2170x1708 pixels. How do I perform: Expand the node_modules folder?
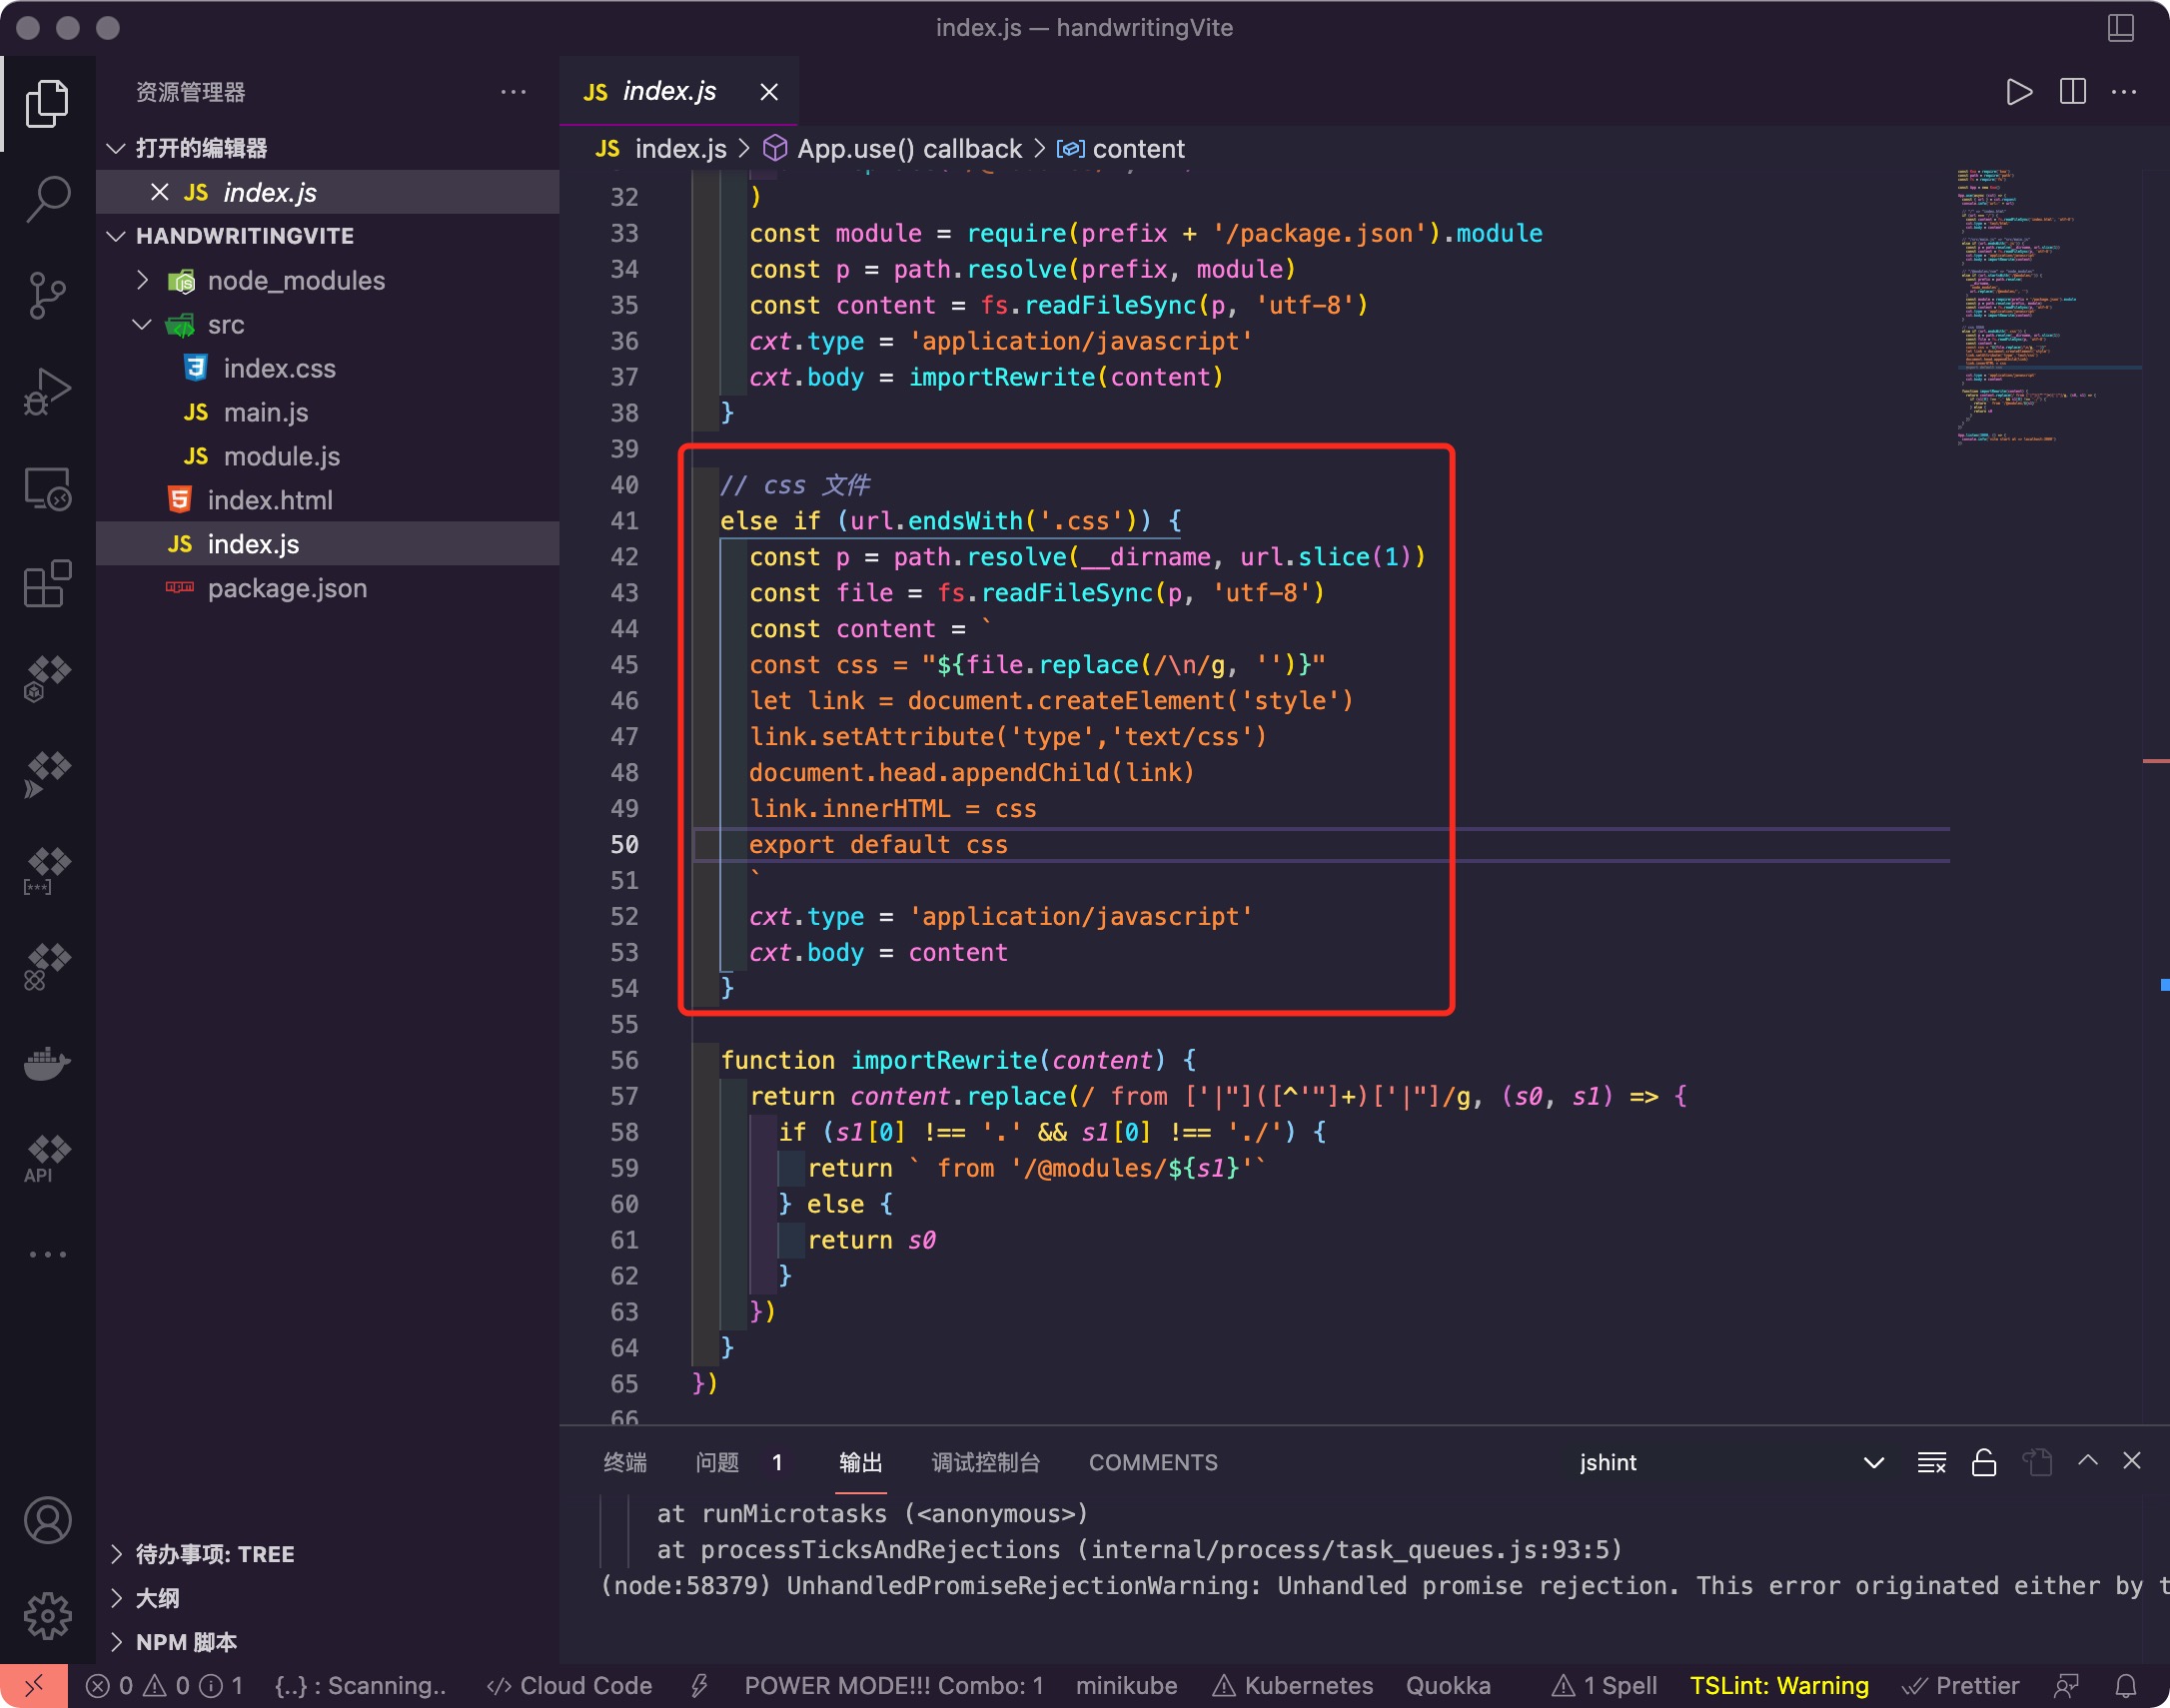pos(142,280)
